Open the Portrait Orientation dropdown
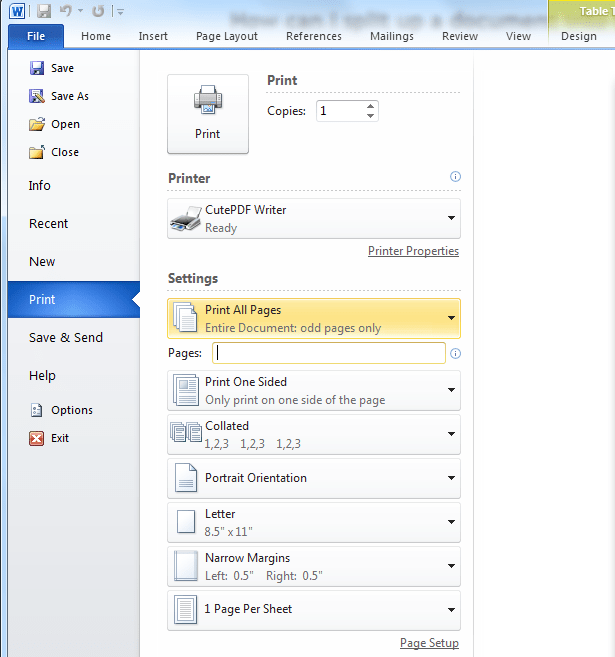615x657 pixels. [314, 479]
